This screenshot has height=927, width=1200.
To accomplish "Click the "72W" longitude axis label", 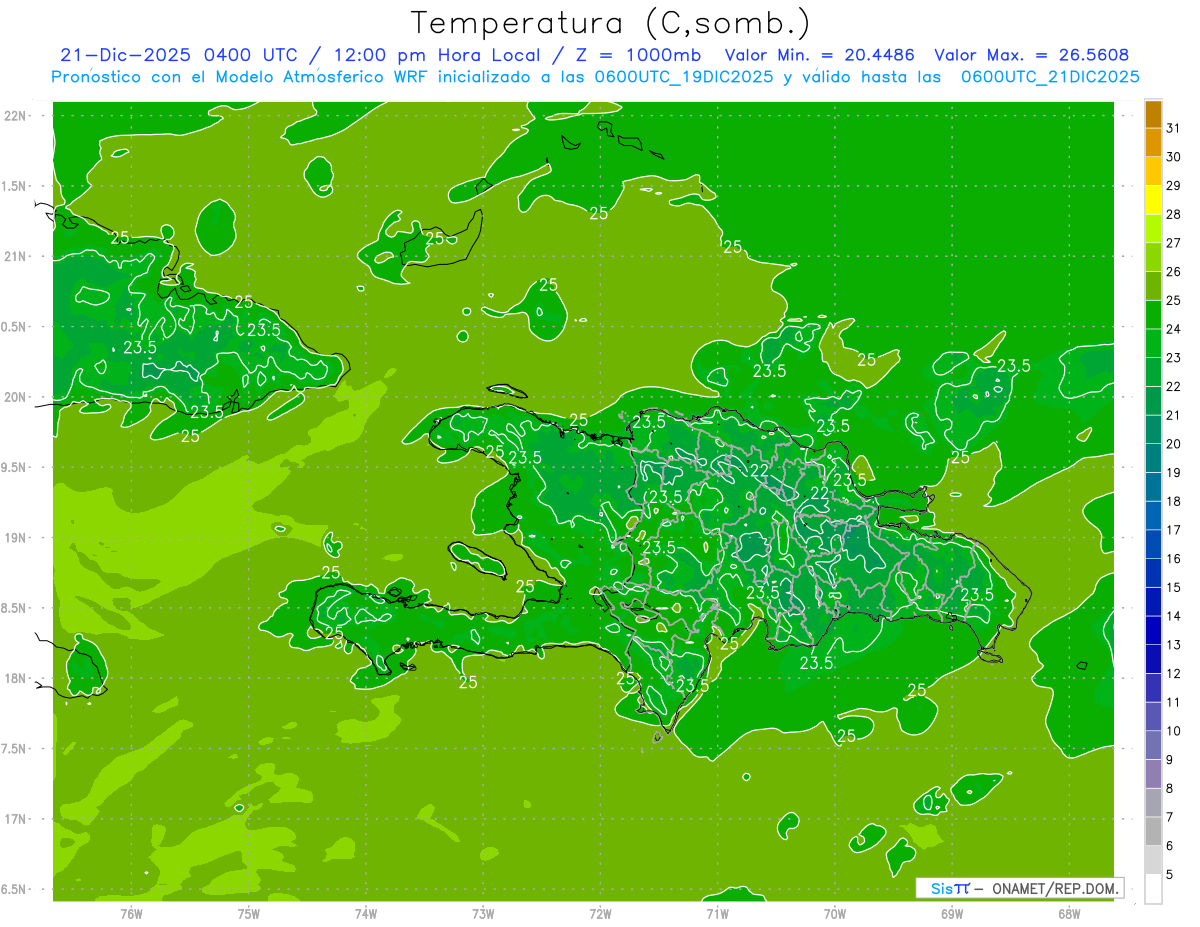I will pyautogui.click(x=600, y=914).
